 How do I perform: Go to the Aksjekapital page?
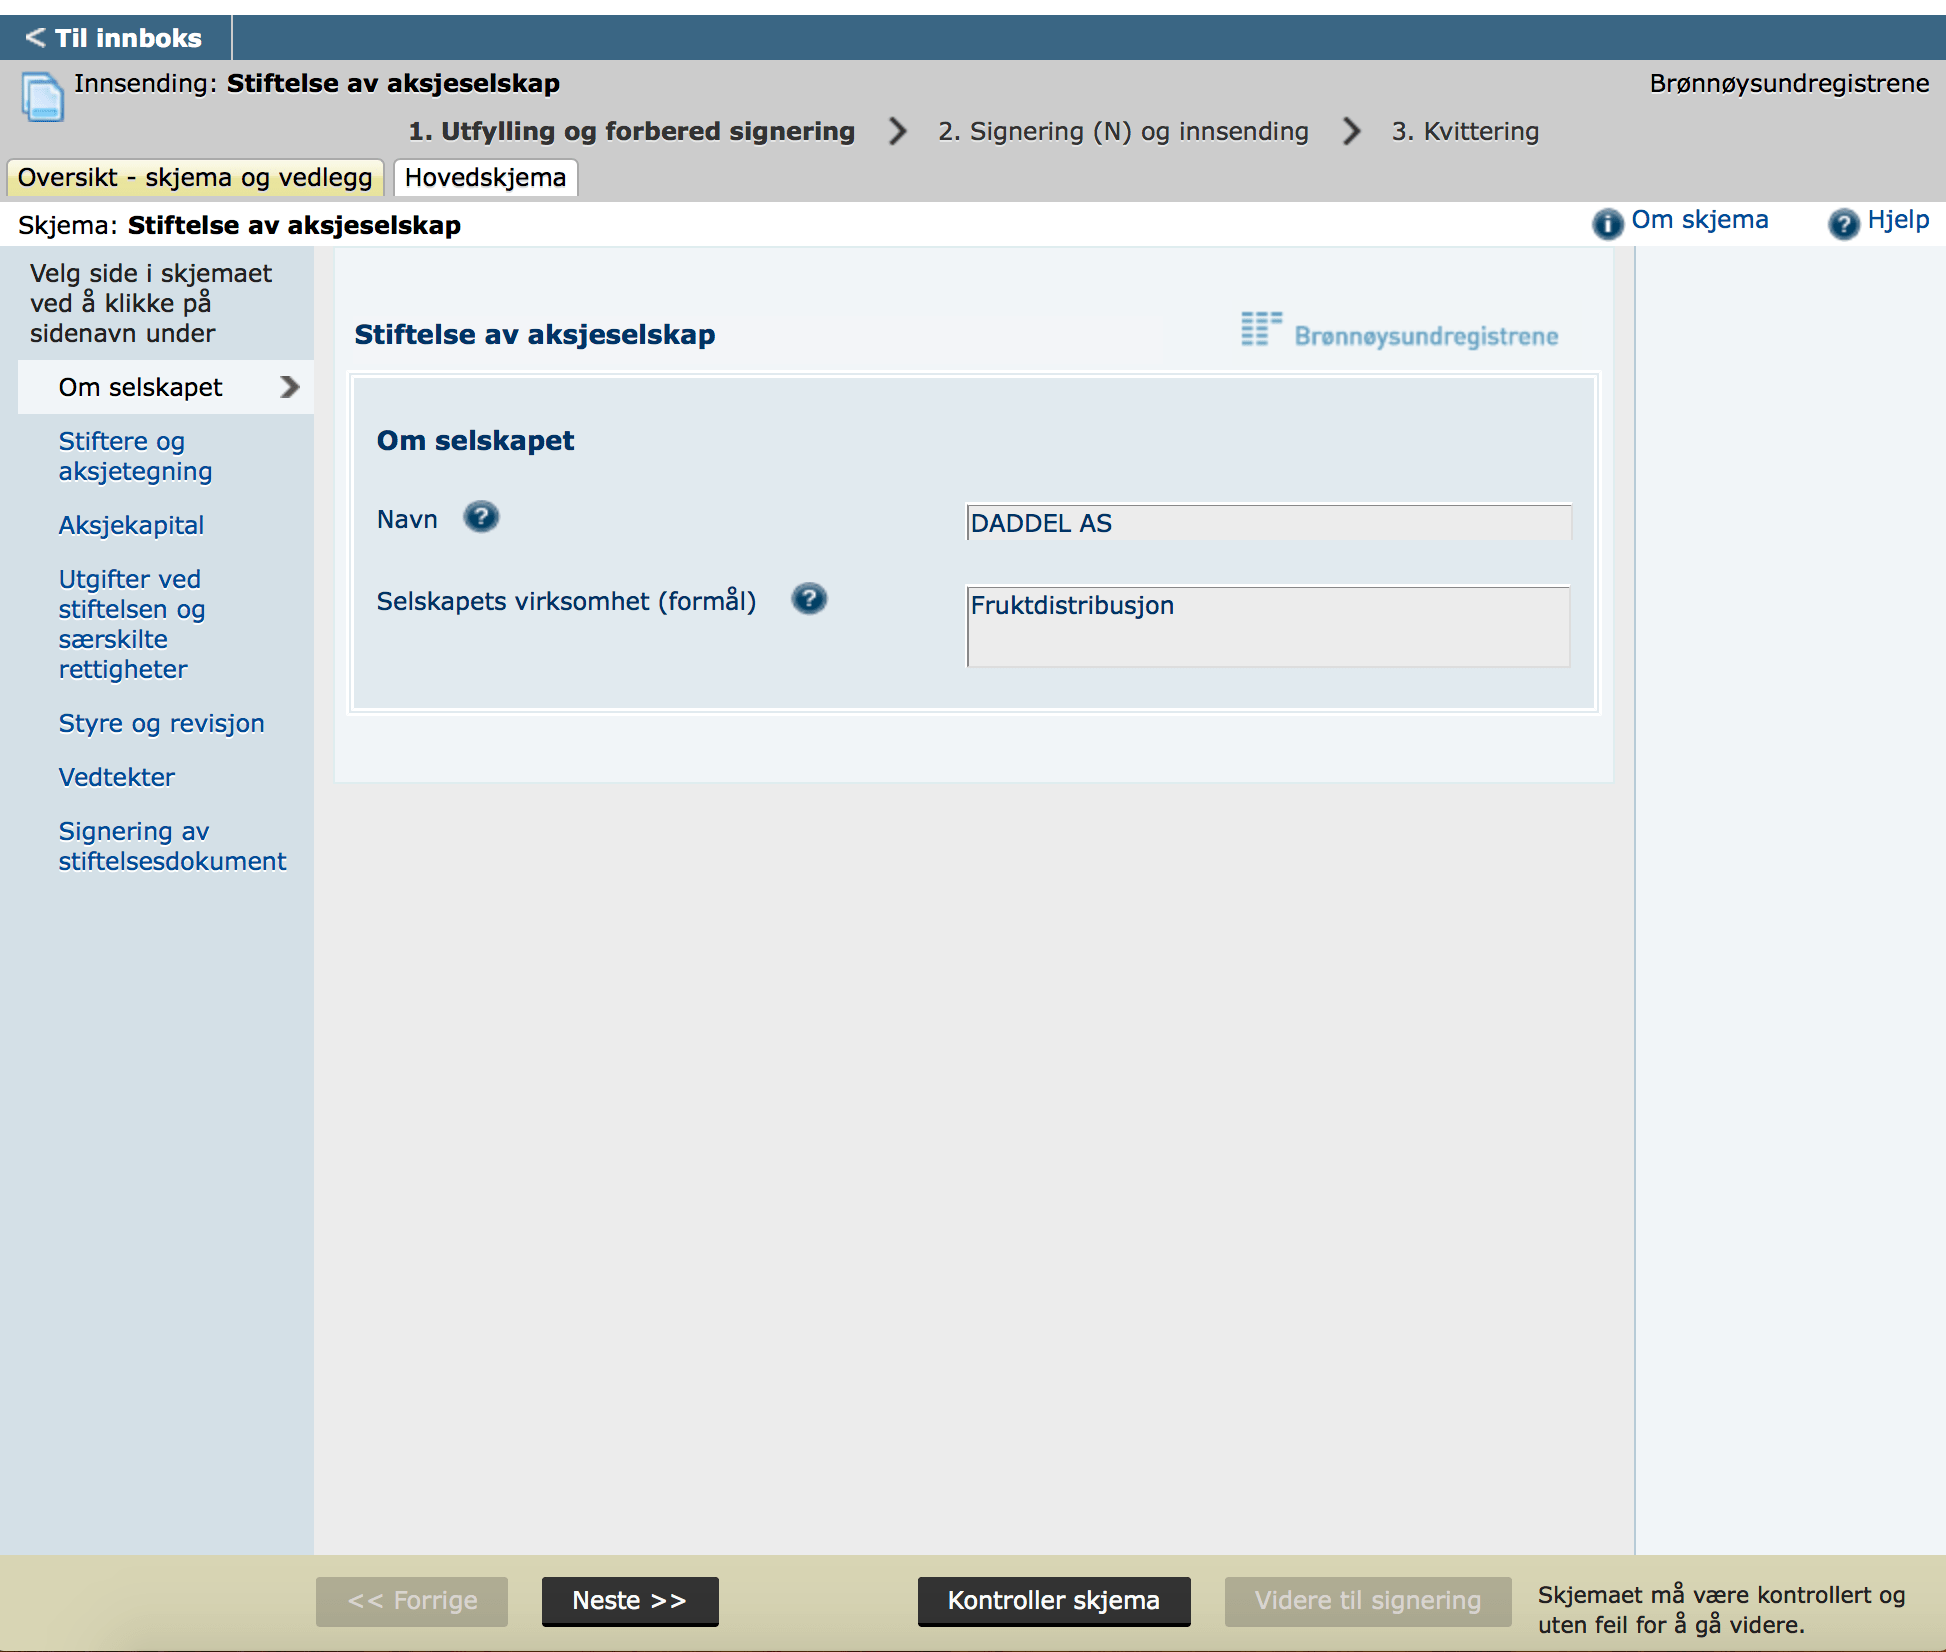(x=131, y=525)
